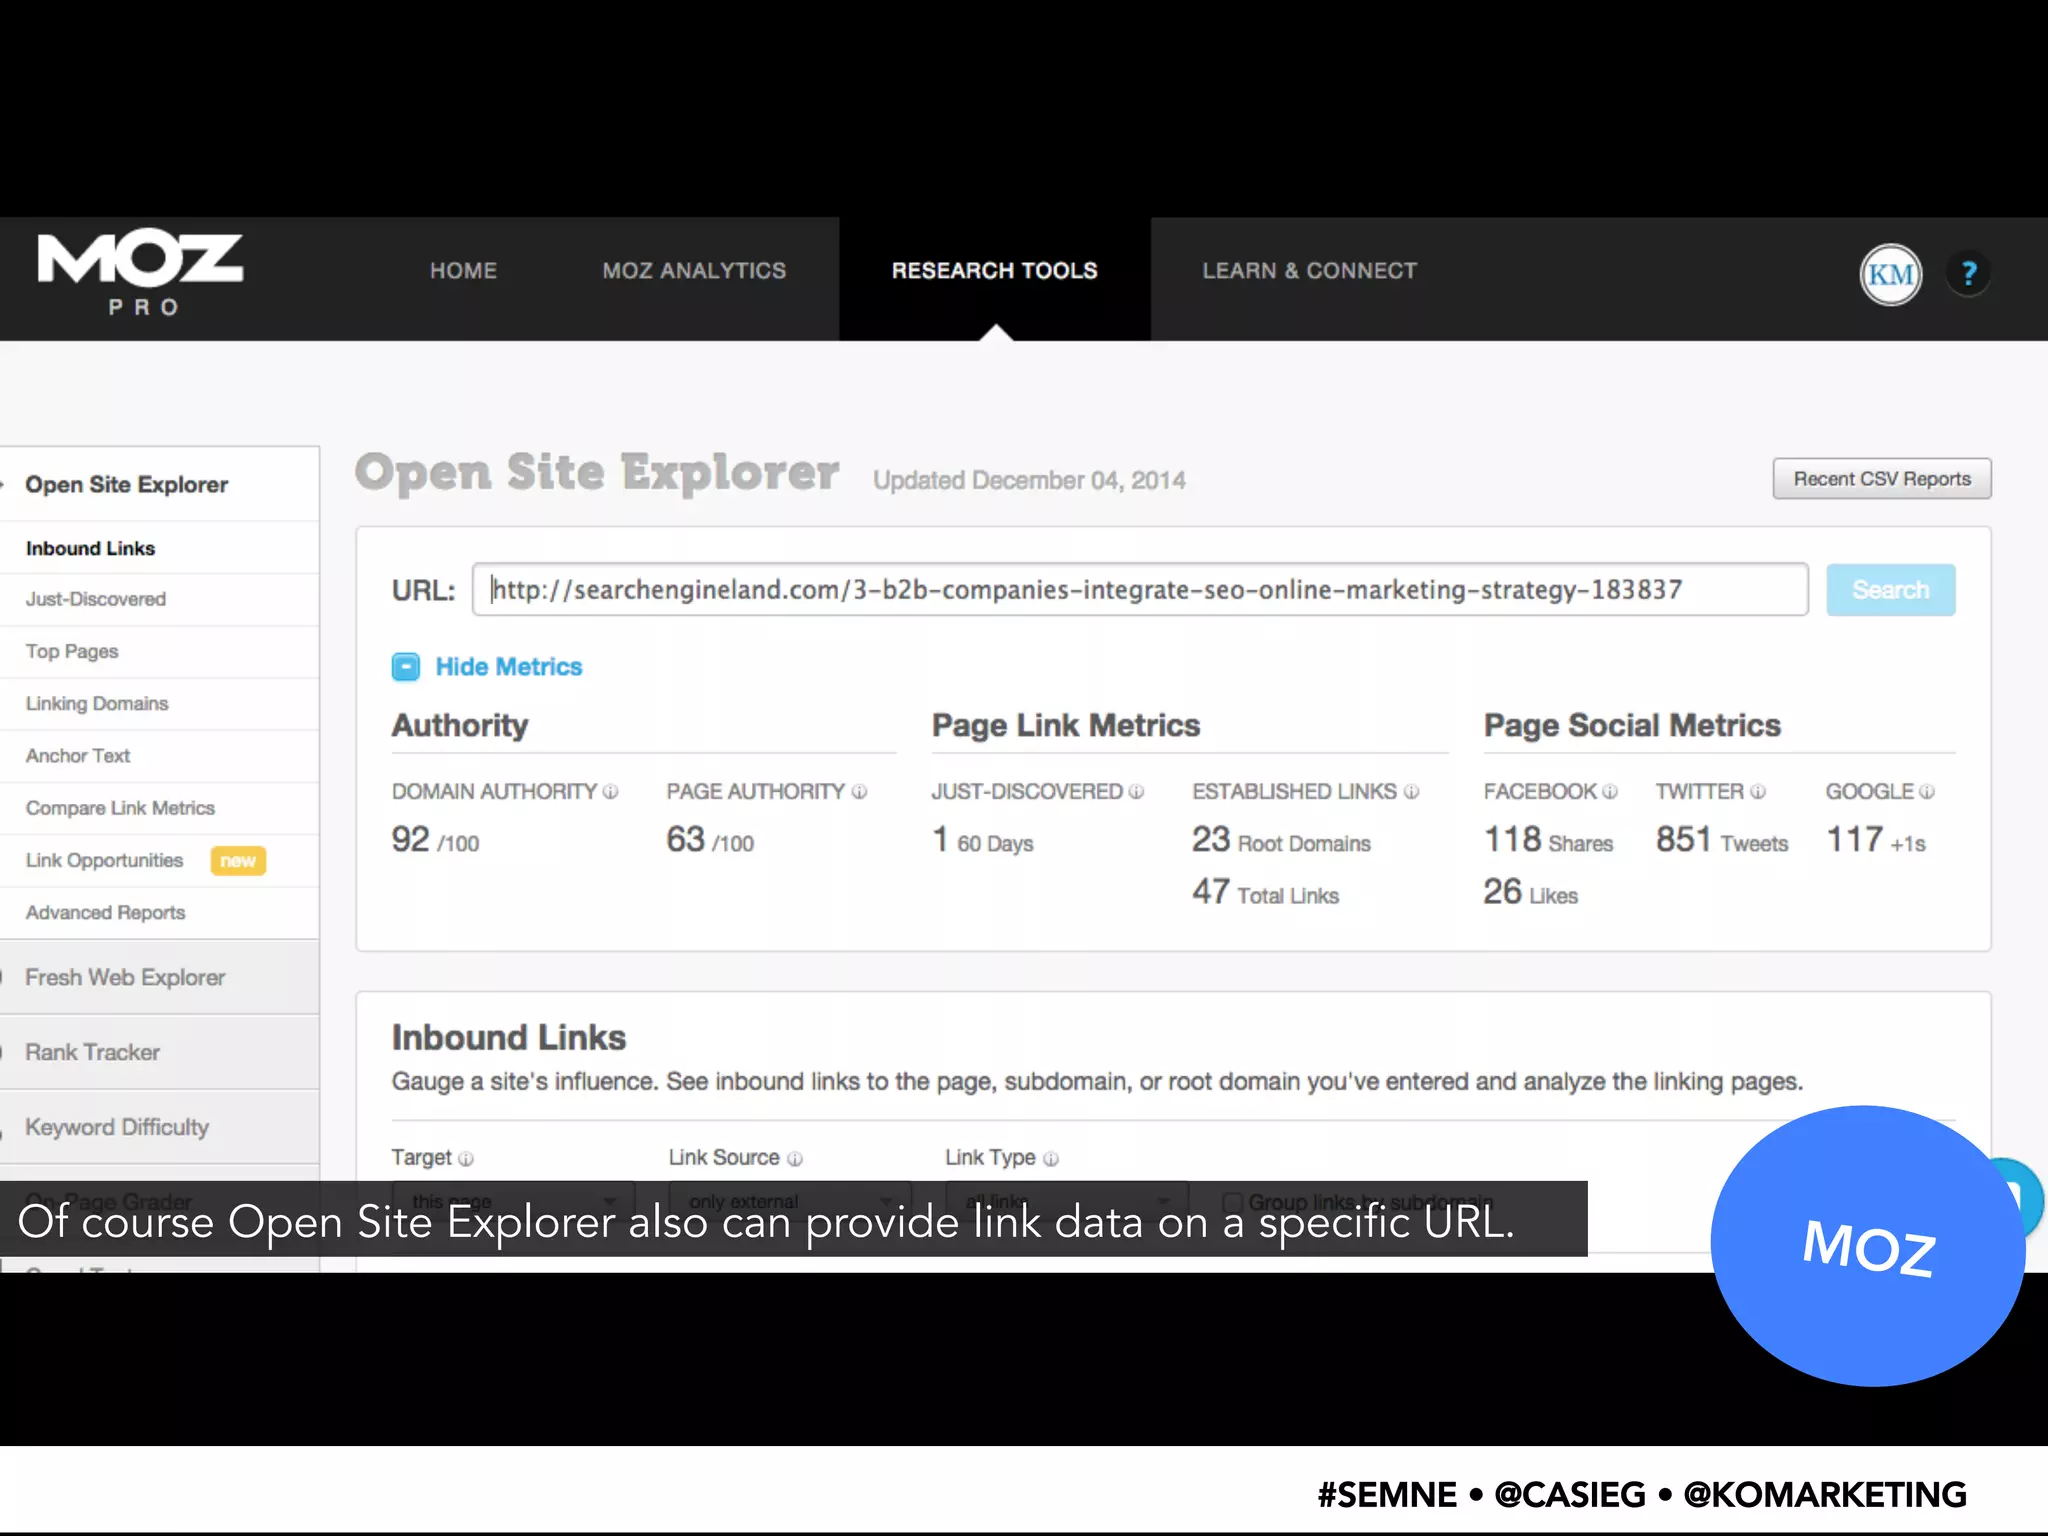Open the Learn & Connect tab

pos(1309,271)
